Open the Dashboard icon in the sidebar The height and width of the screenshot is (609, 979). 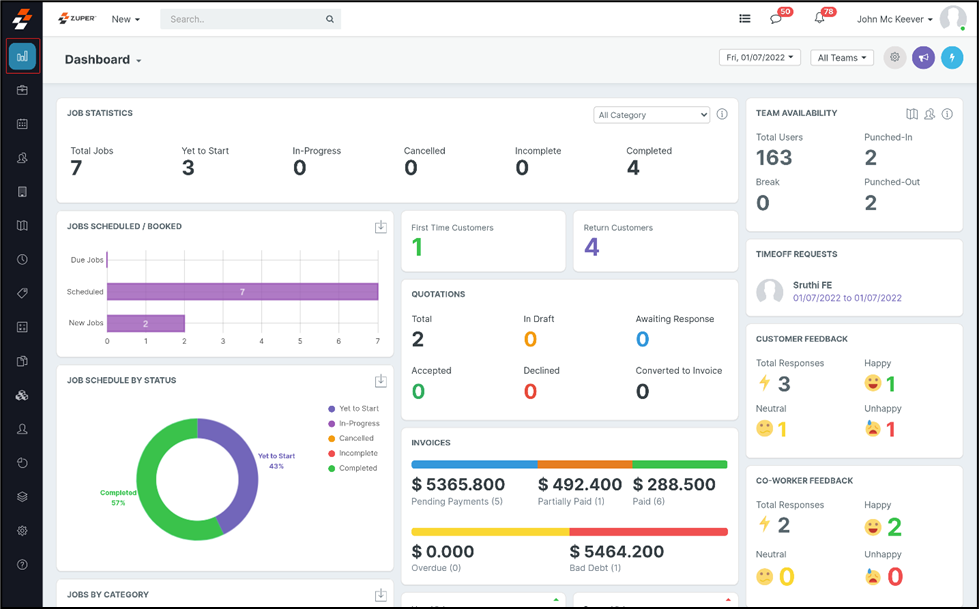pos(22,57)
